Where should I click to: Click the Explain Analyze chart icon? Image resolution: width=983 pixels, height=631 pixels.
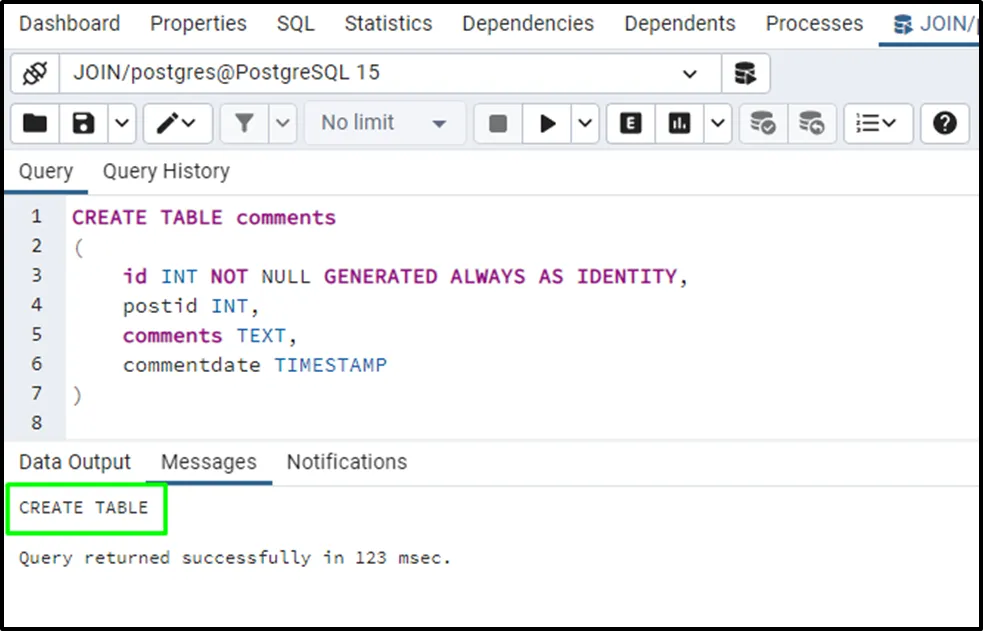[x=680, y=123]
